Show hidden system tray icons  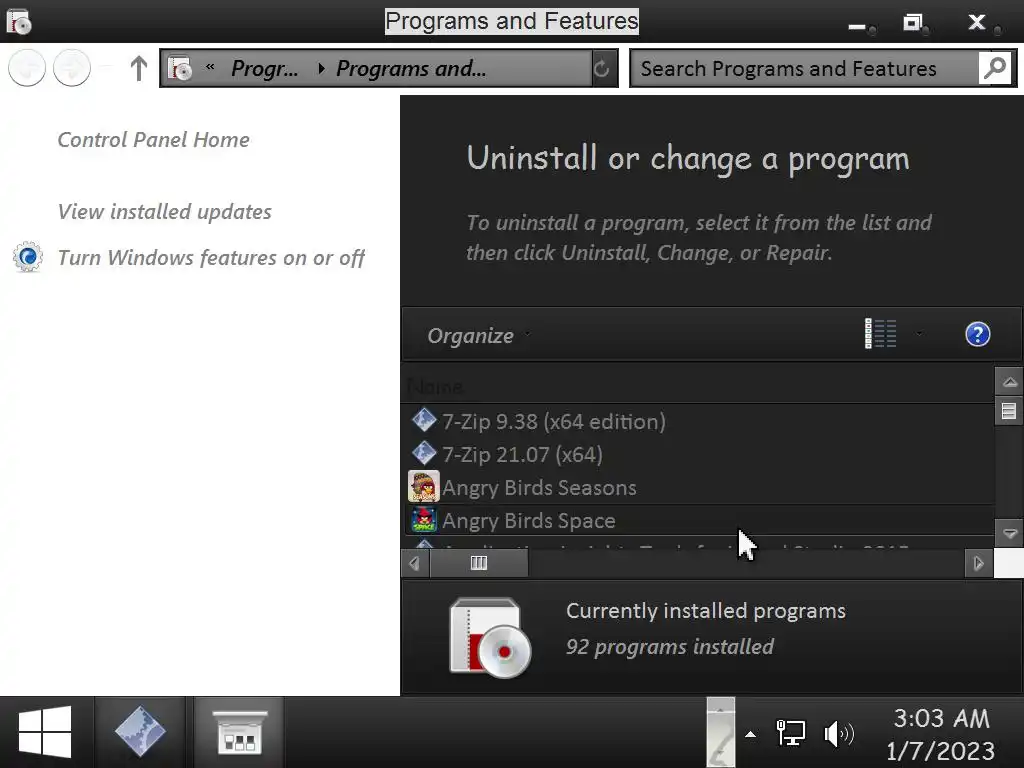pyautogui.click(x=750, y=734)
